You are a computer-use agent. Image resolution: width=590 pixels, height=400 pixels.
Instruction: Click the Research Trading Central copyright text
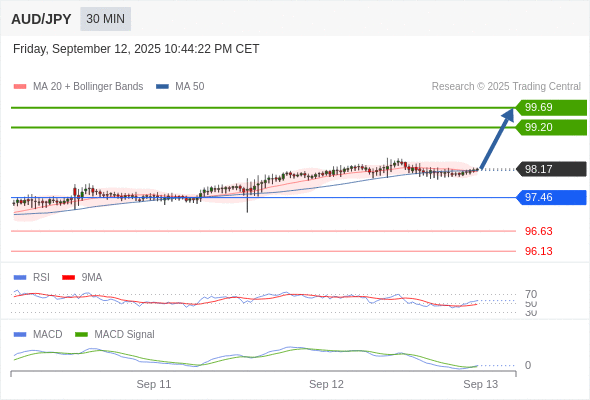506,87
